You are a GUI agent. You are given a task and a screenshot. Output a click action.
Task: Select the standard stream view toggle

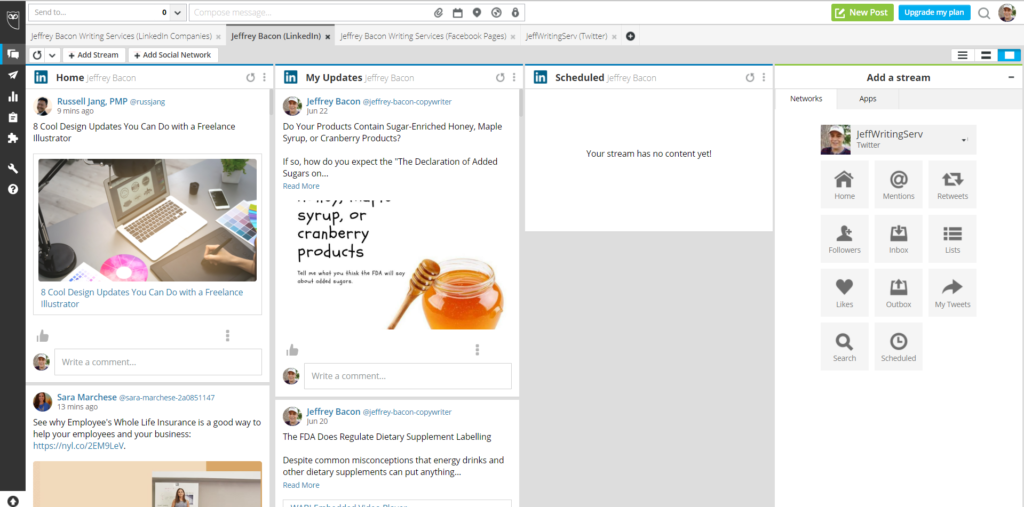[x=985, y=56]
